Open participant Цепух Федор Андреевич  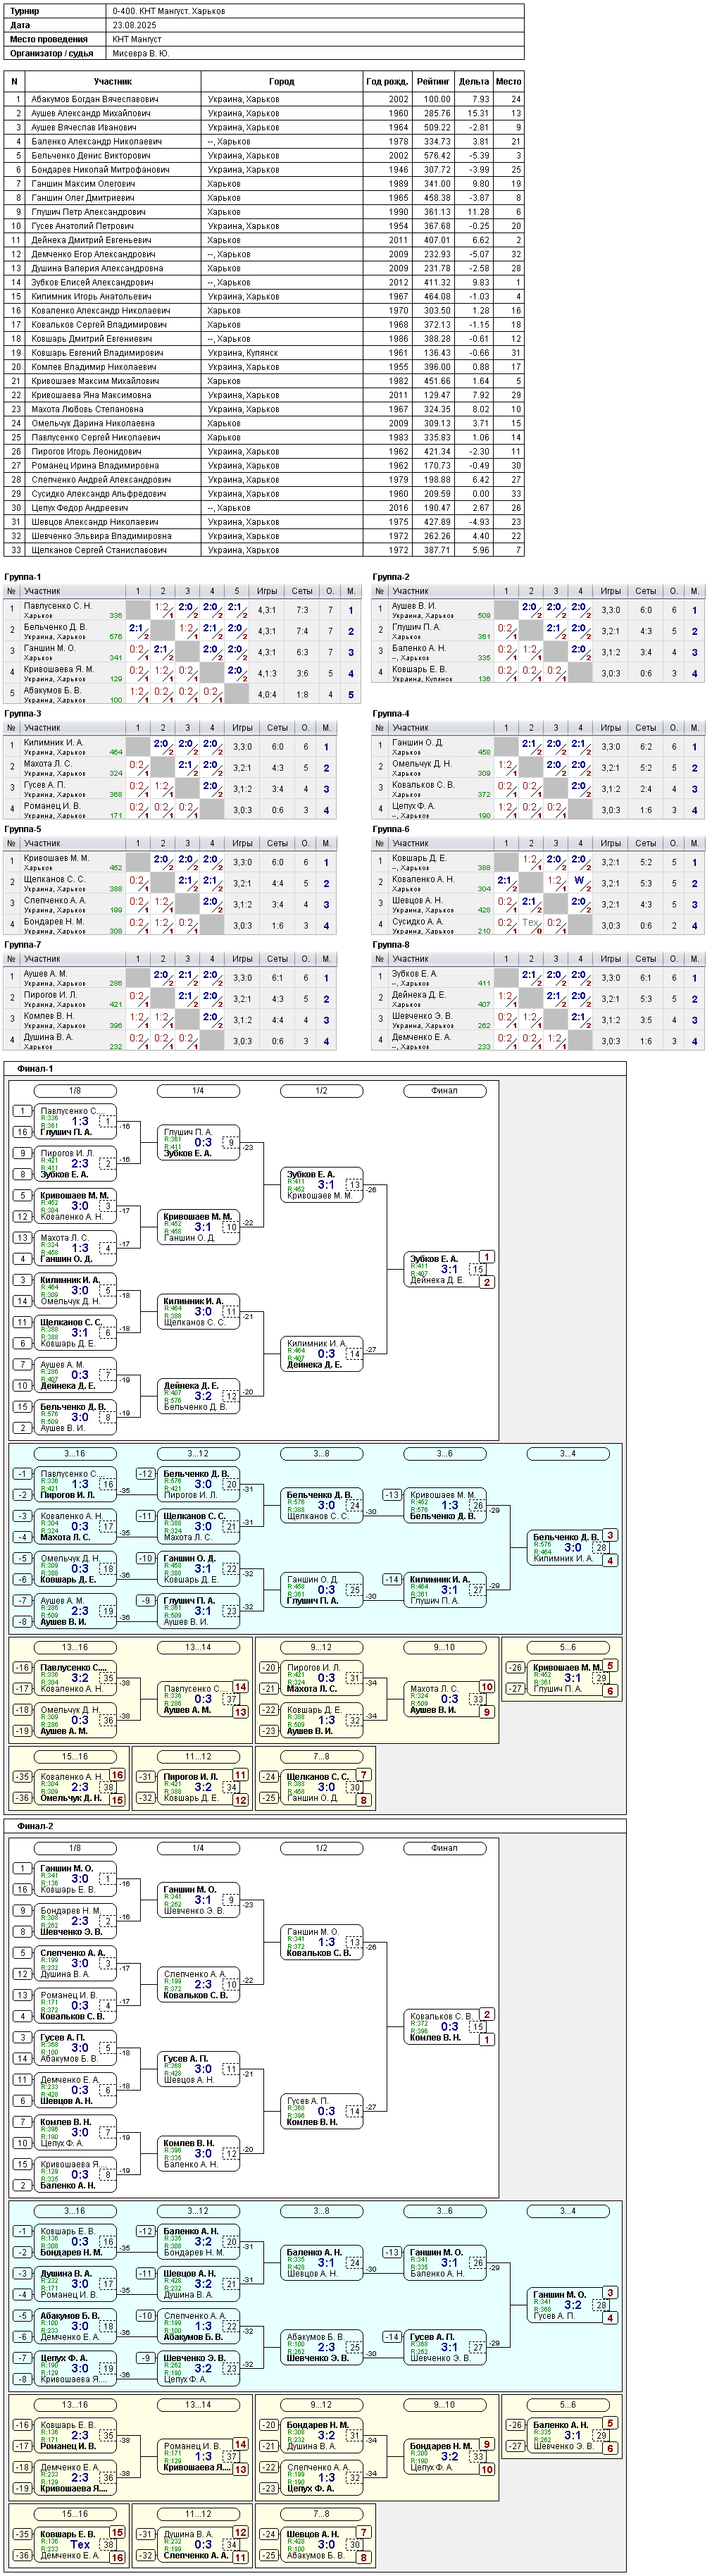click(x=79, y=508)
